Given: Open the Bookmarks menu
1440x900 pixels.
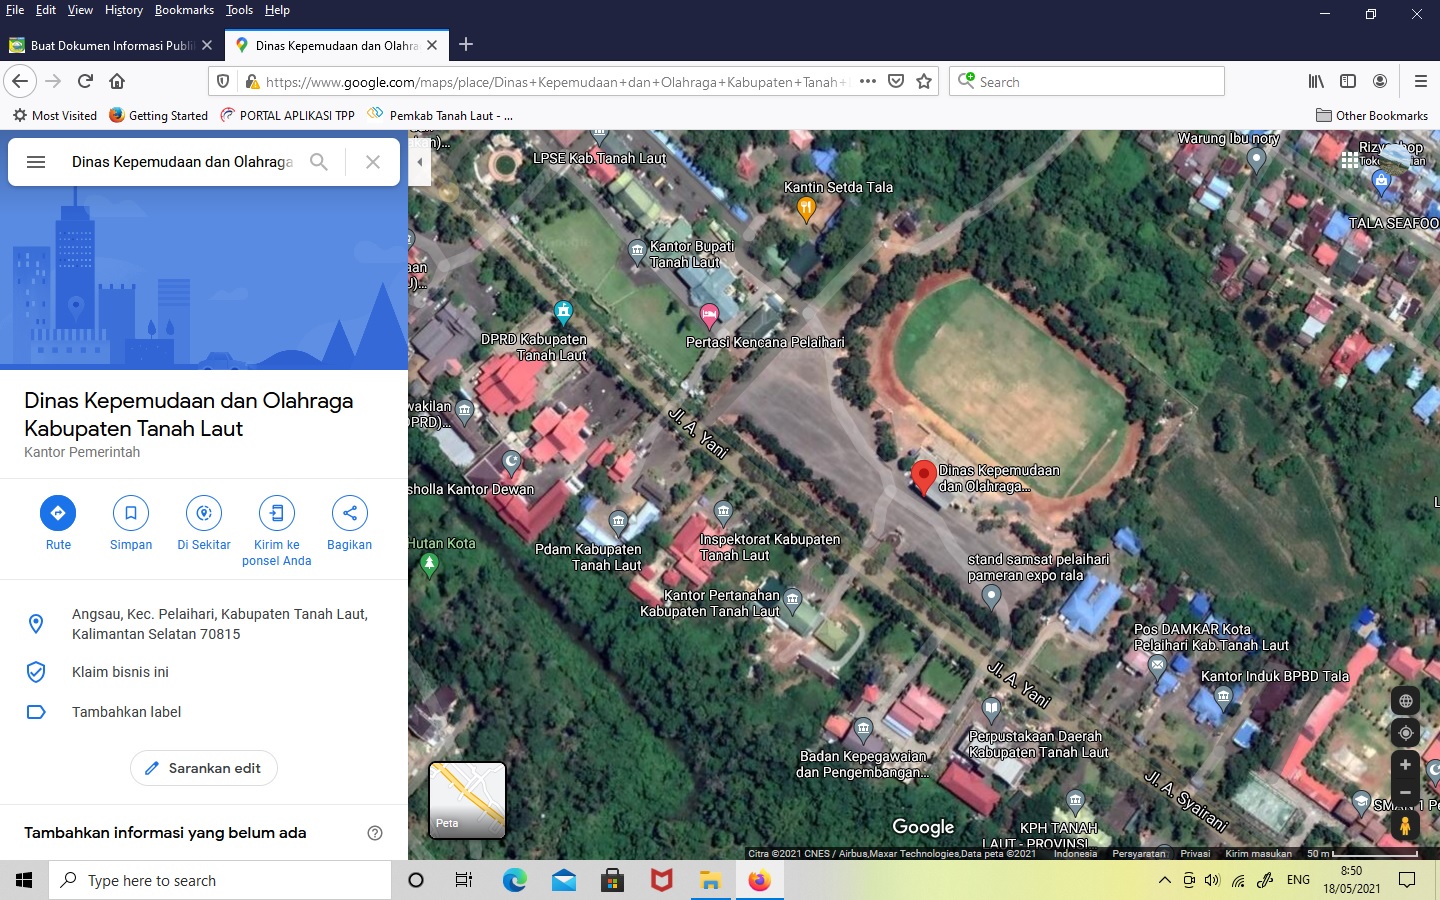Looking at the screenshot, I should pyautogui.click(x=184, y=10).
